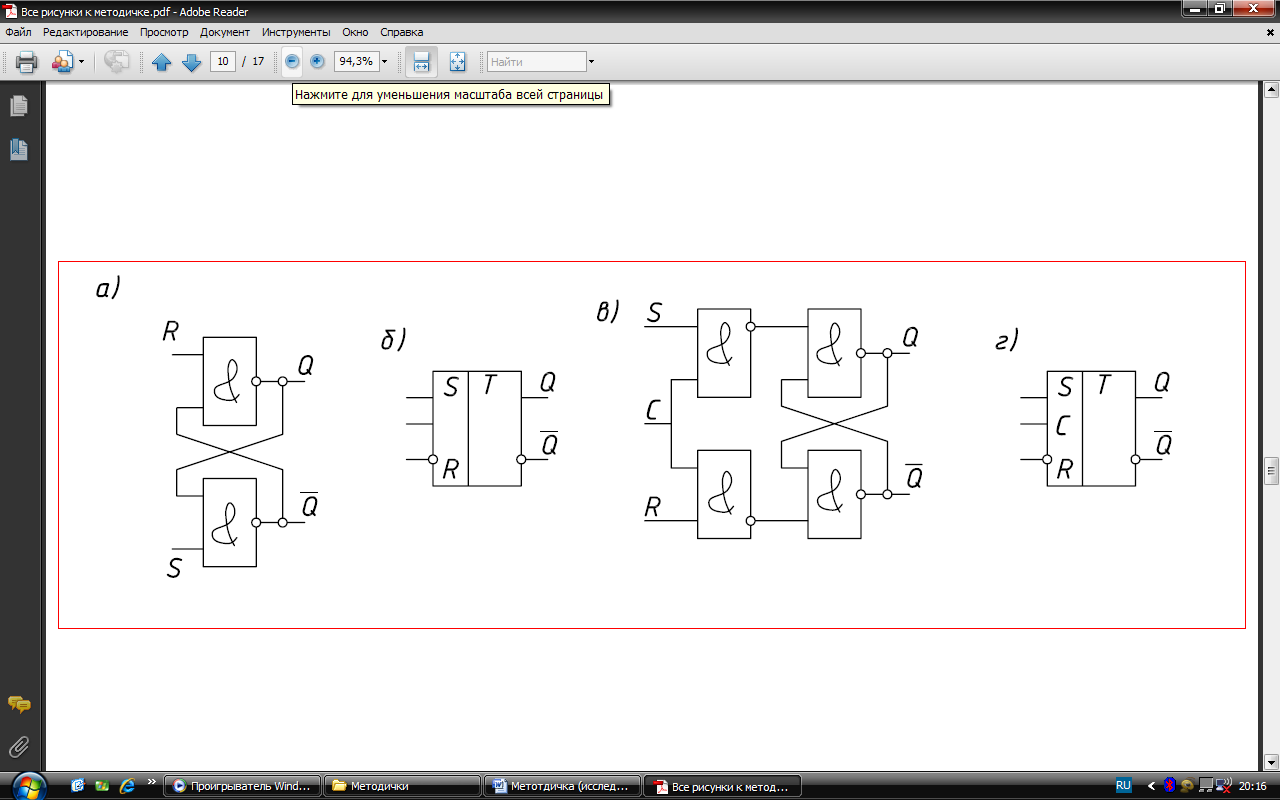Image resolution: width=1280 pixels, height=800 pixels.
Task: Switch to Метотдичка Word taskbar button
Action: point(561,786)
